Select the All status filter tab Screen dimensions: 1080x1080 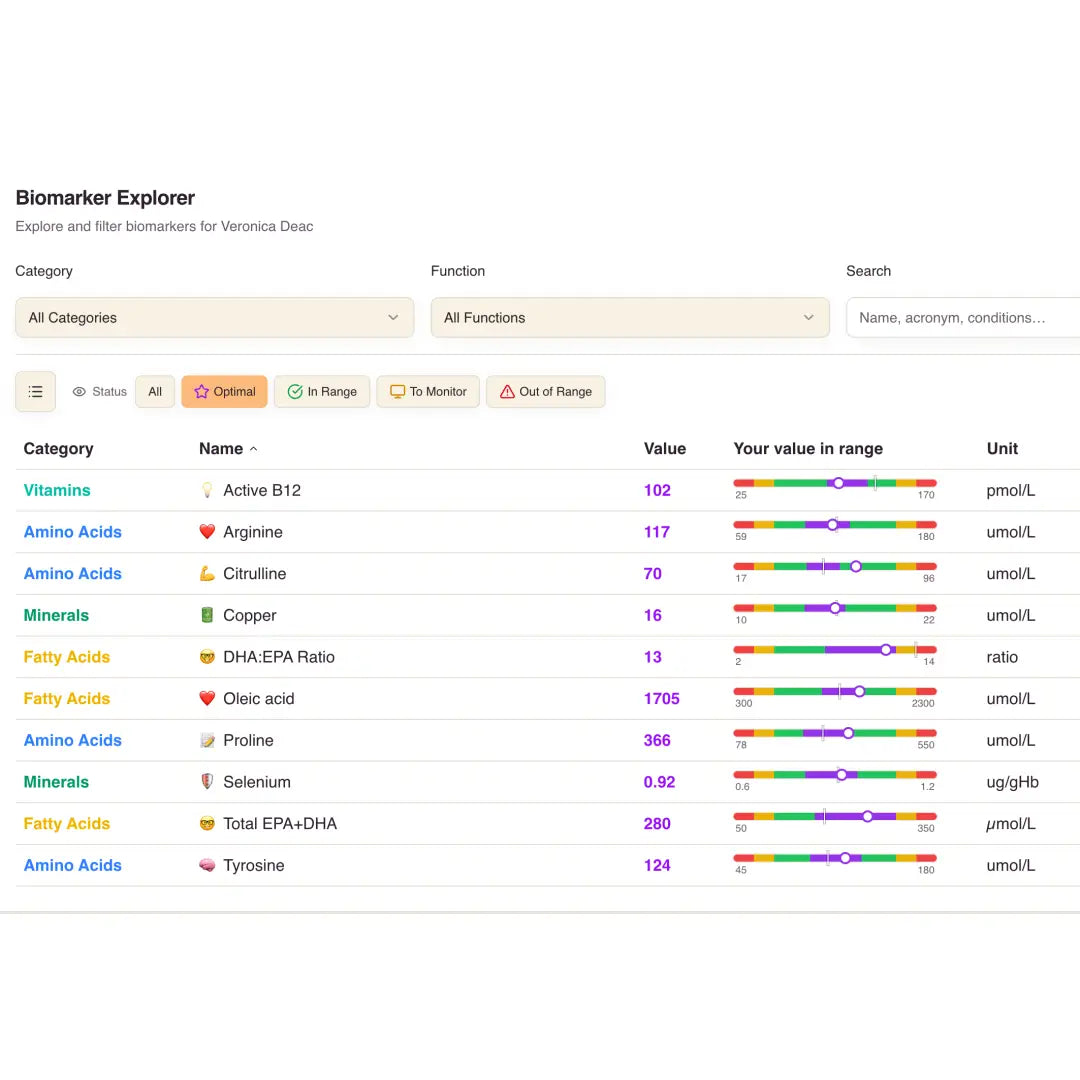(x=154, y=392)
